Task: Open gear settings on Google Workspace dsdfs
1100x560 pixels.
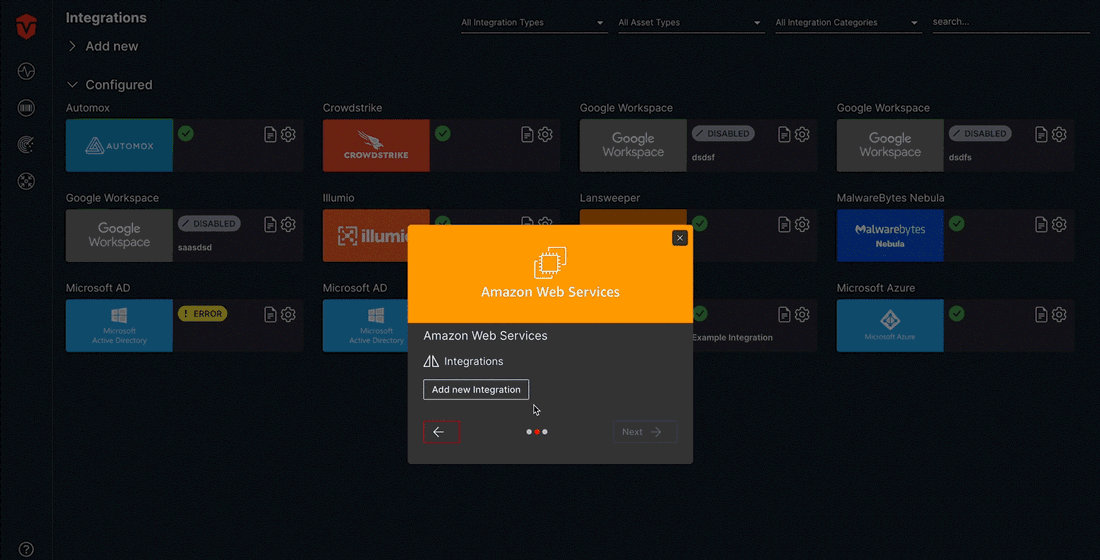Action: (1059, 134)
